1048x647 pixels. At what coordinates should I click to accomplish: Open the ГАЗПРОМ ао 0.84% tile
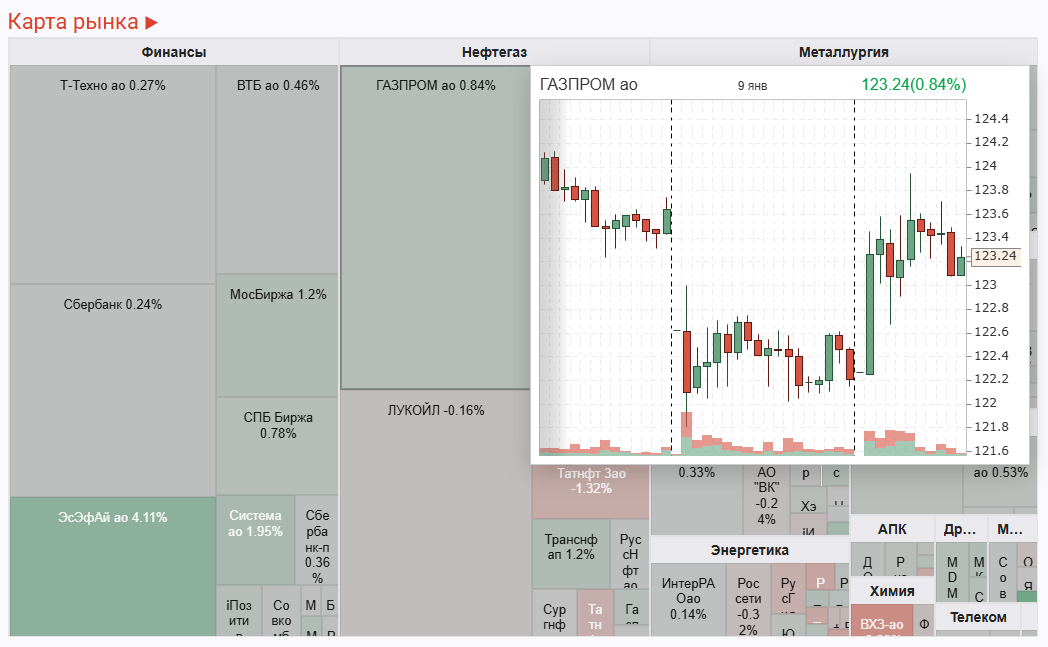436,227
